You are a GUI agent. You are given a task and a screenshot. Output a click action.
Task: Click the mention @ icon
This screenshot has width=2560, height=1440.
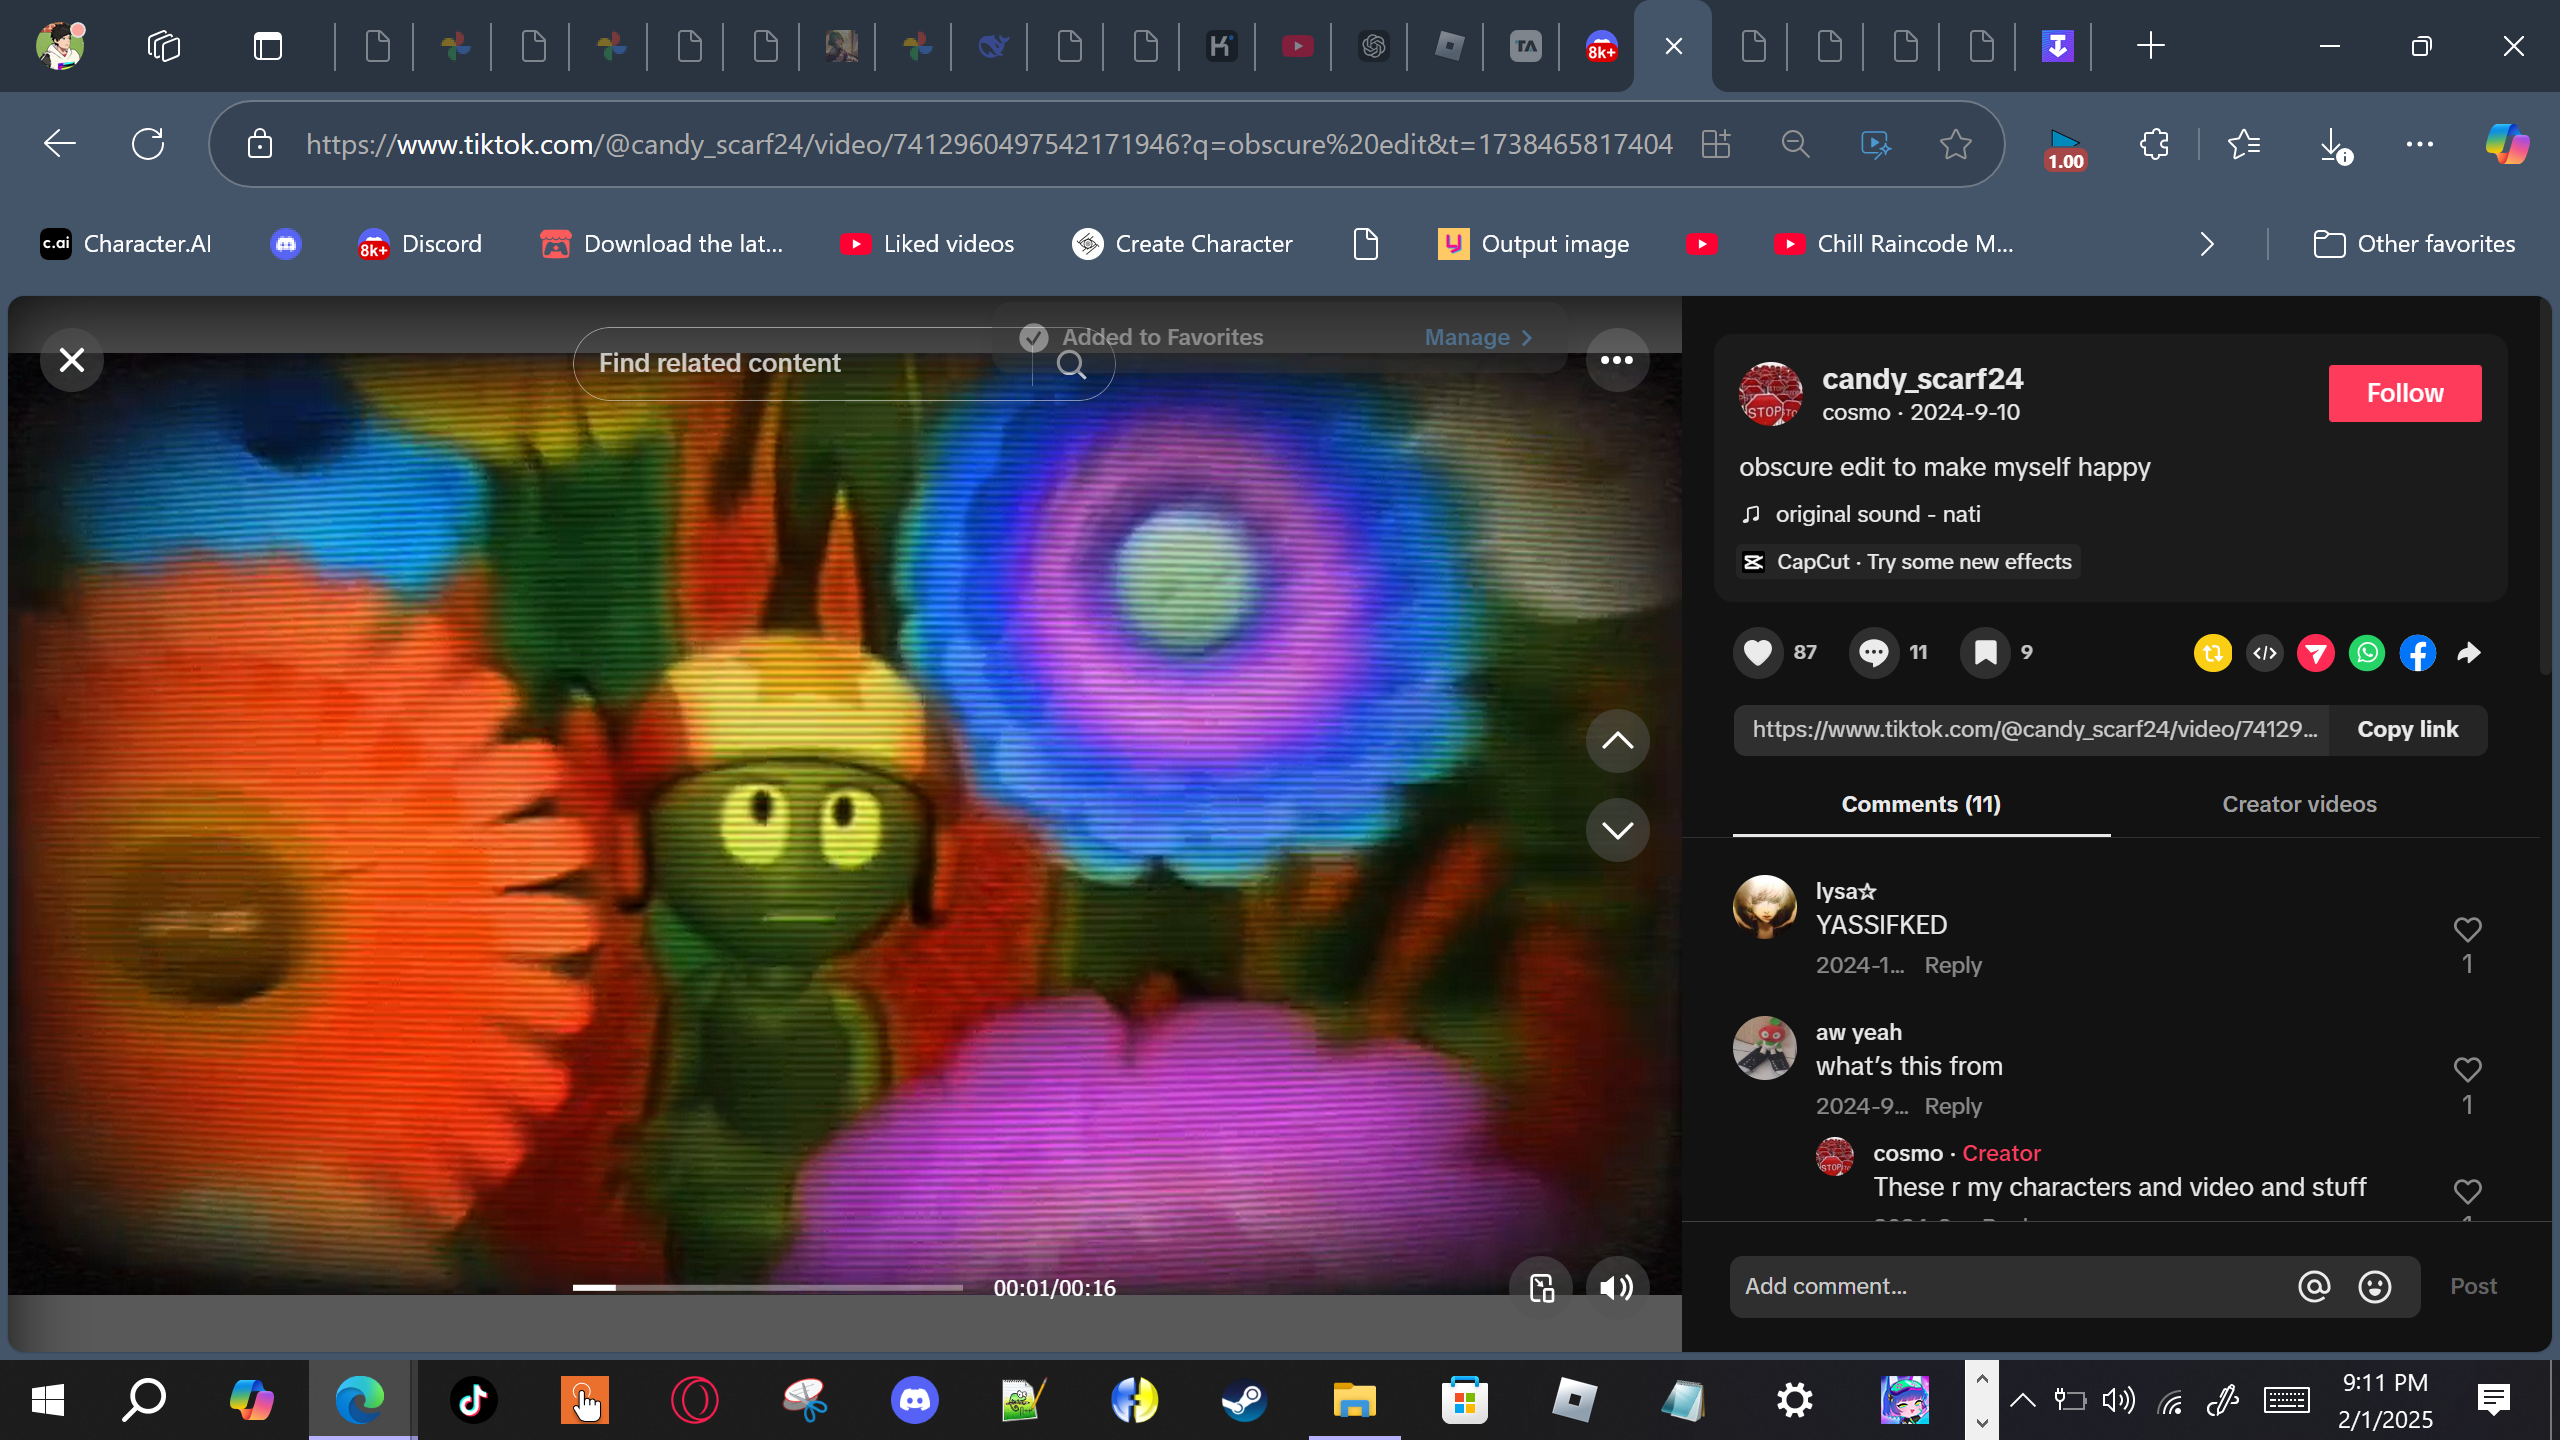tap(2313, 1286)
